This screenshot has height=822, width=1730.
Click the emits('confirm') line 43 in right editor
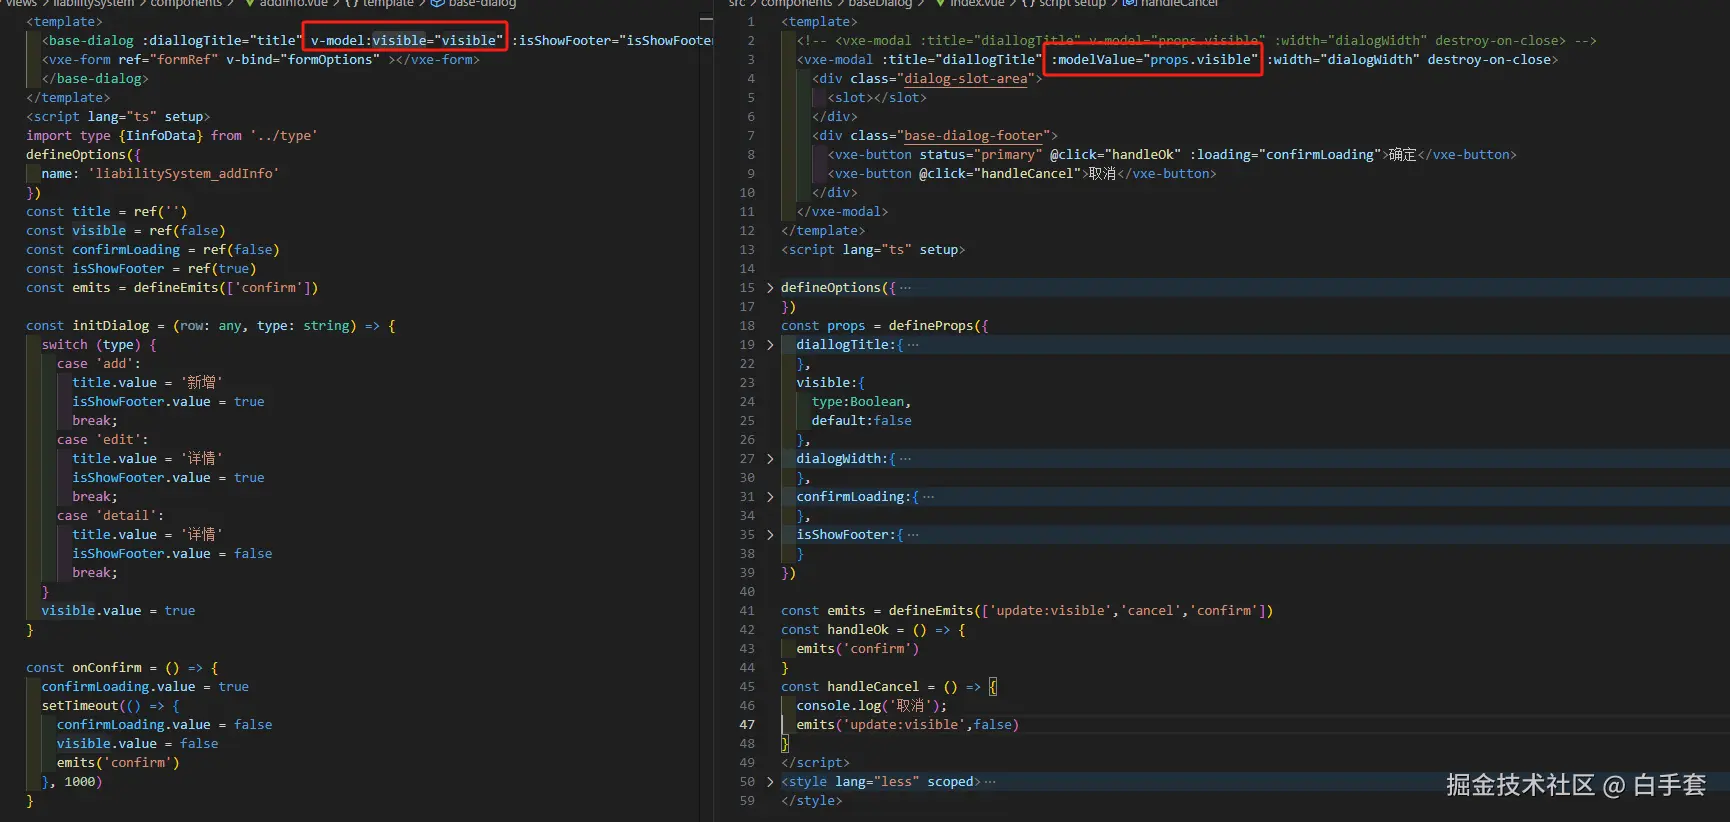point(857,649)
